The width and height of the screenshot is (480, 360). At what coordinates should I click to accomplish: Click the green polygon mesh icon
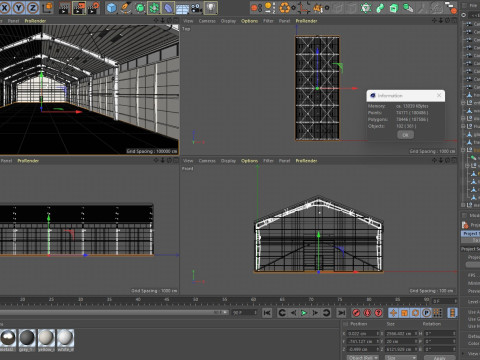pos(366,8)
